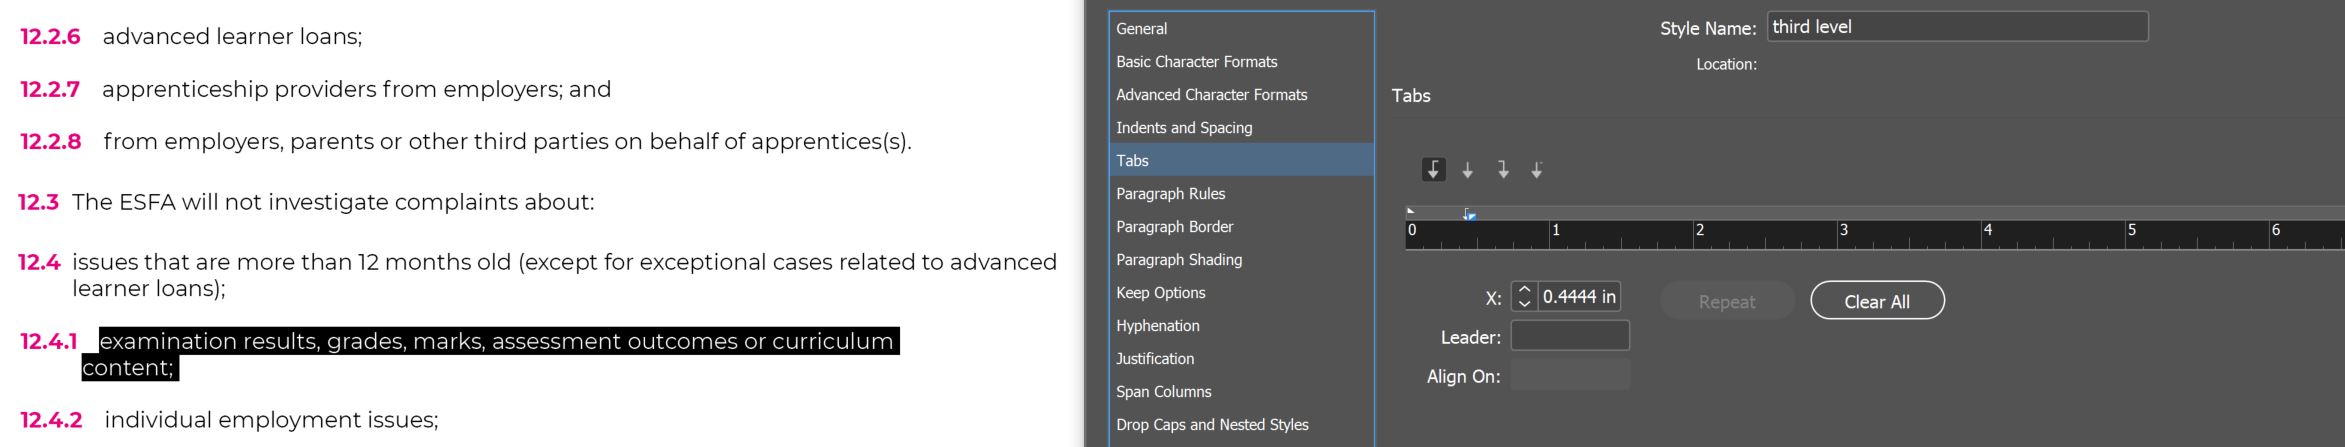Open Advanced Character Formats category
The width and height of the screenshot is (2345, 447).
(1211, 95)
